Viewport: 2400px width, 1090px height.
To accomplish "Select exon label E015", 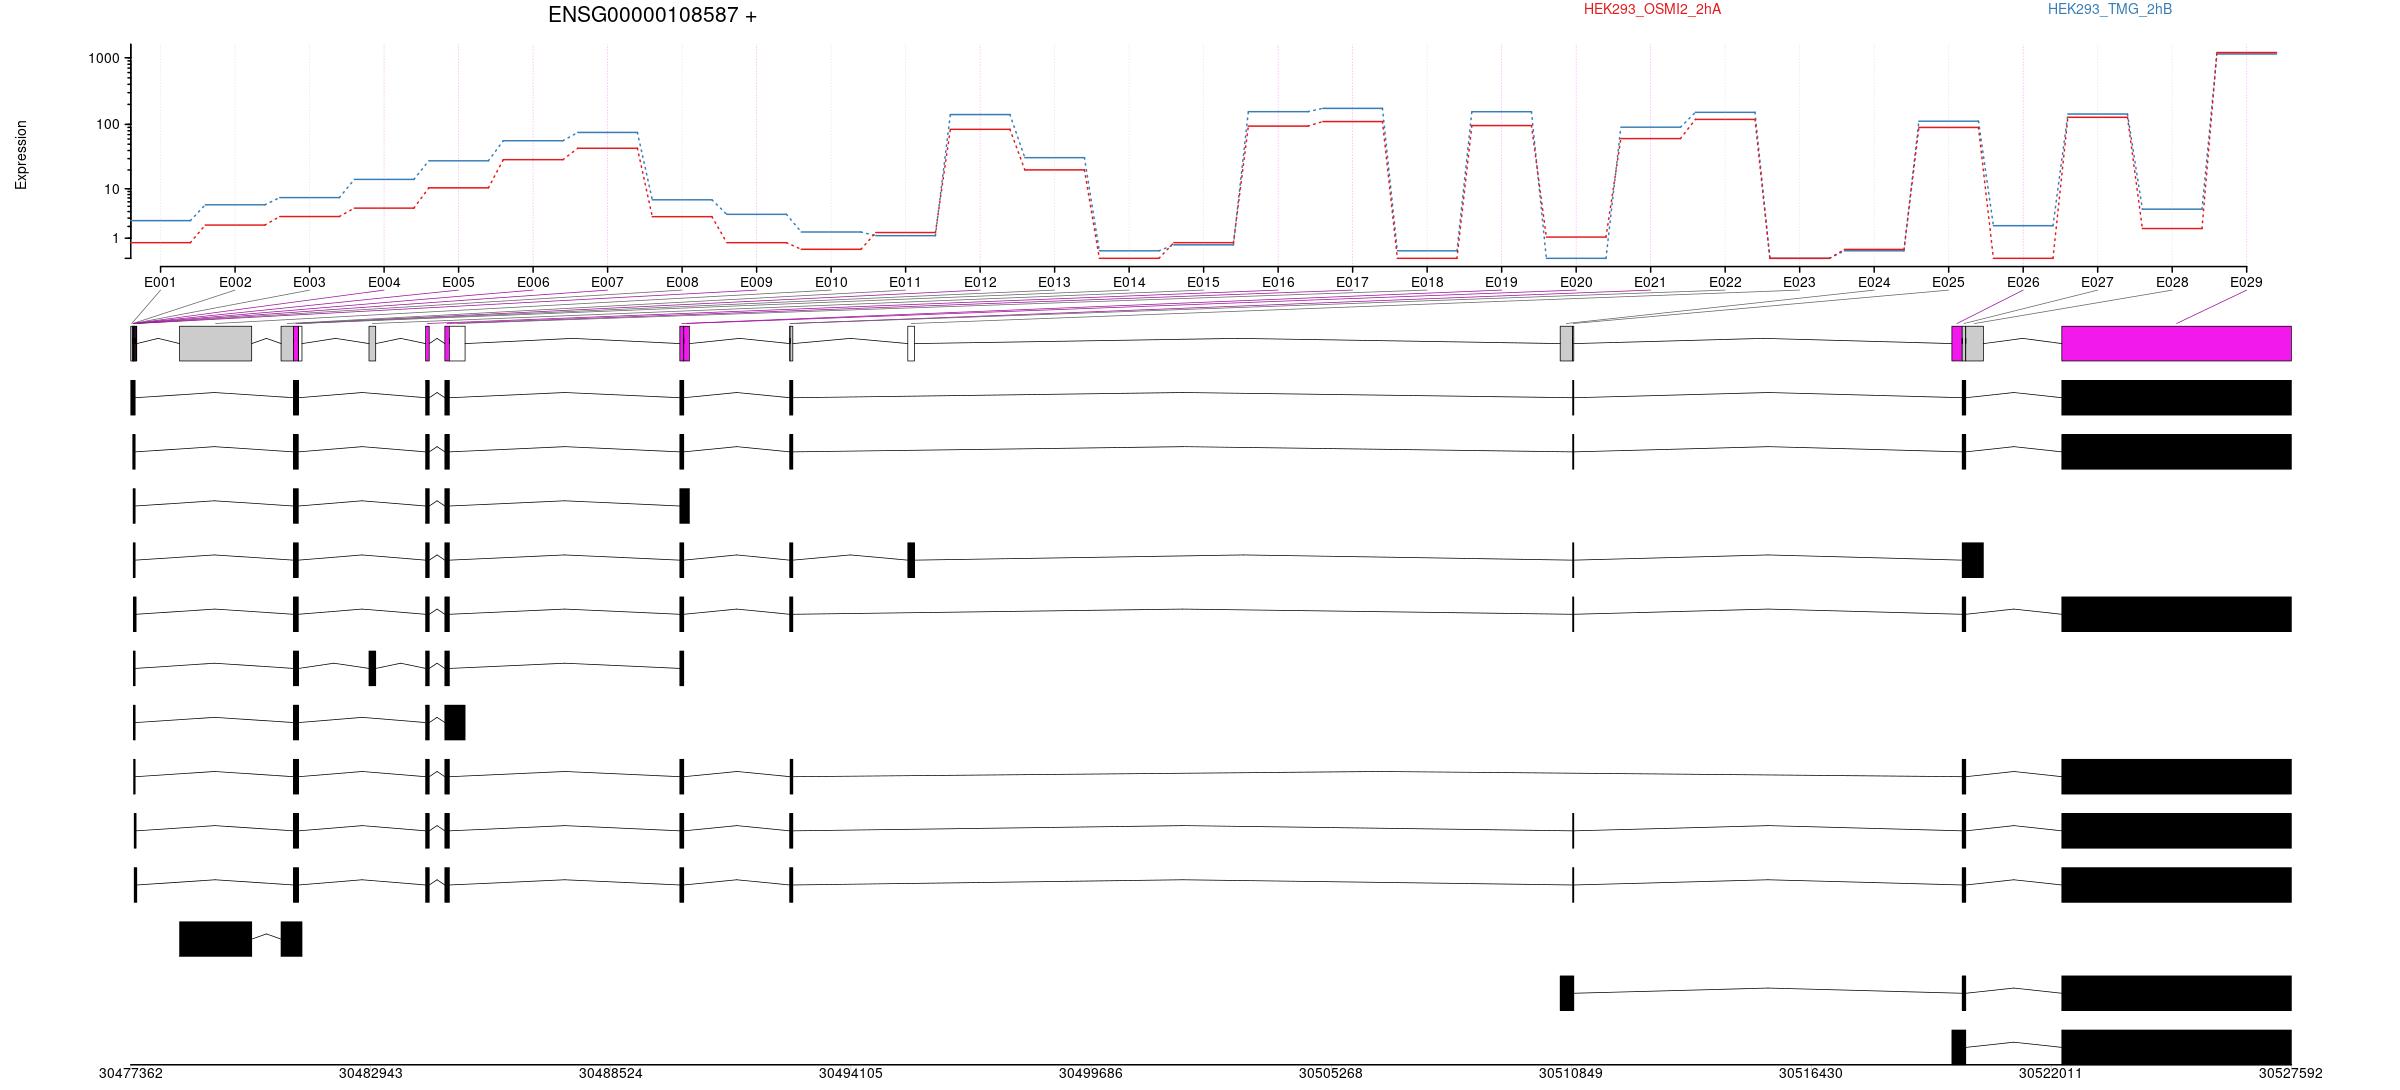I will (x=1203, y=283).
